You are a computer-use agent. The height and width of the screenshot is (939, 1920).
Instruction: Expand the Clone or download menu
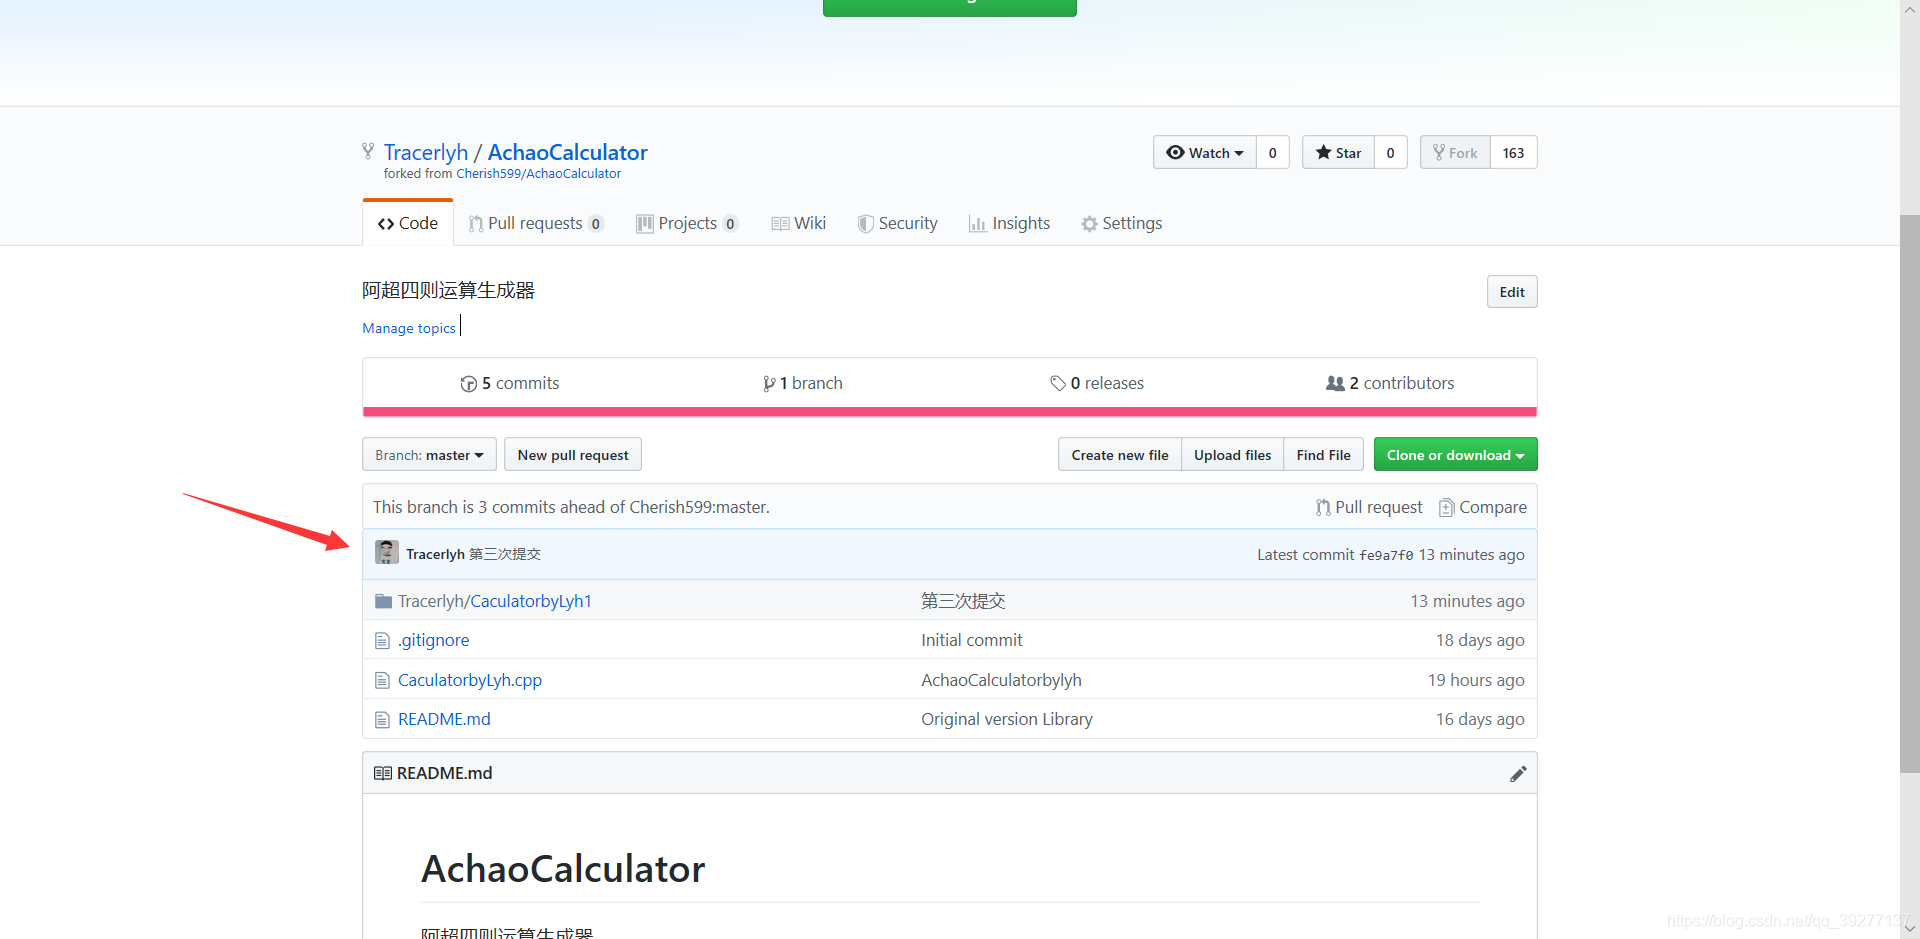[x=1455, y=455]
